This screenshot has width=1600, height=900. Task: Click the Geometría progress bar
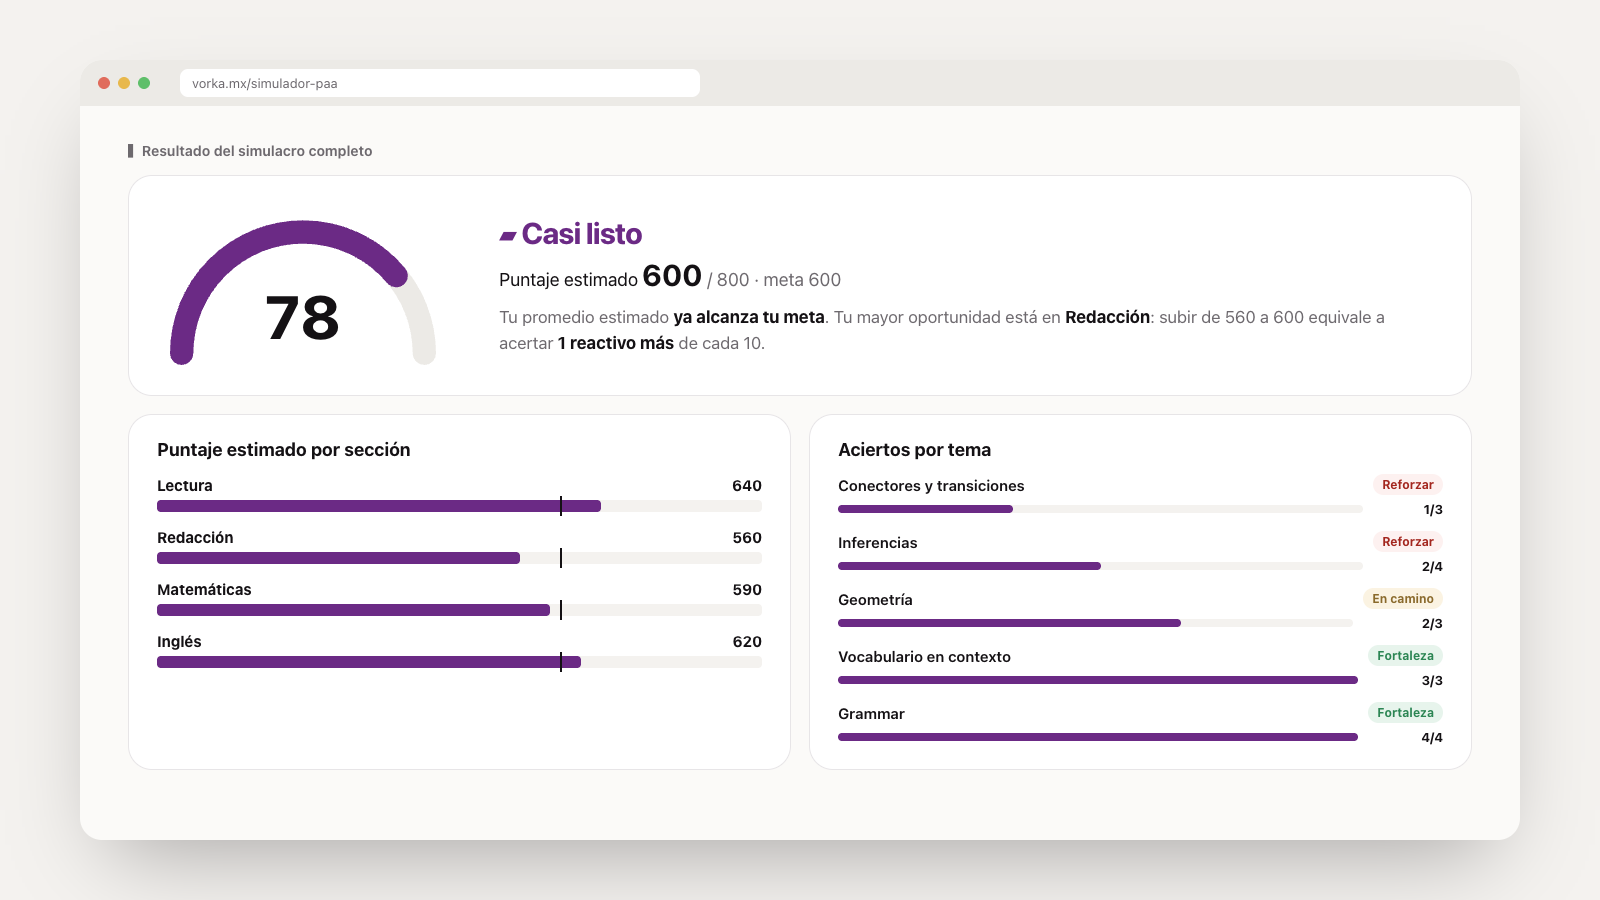click(1096, 623)
